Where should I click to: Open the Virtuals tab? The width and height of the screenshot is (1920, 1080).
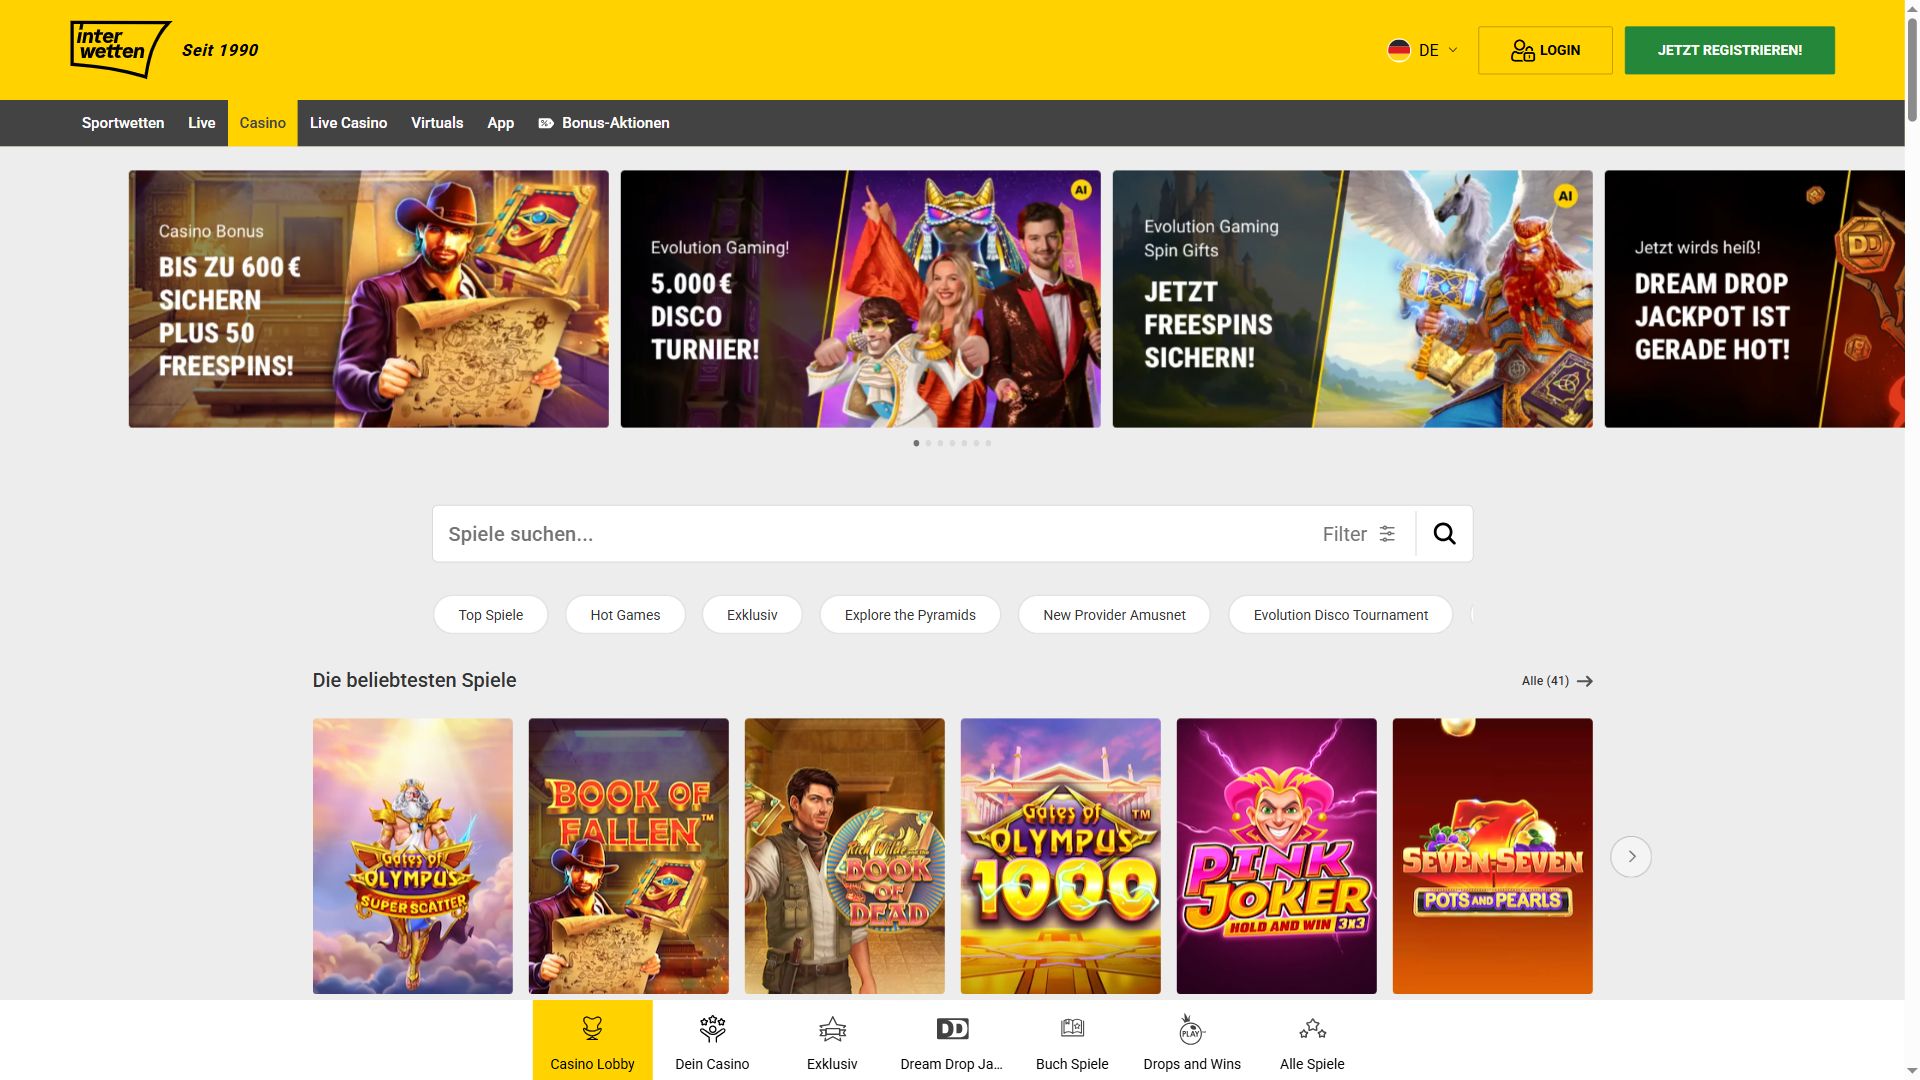[437, 123]
